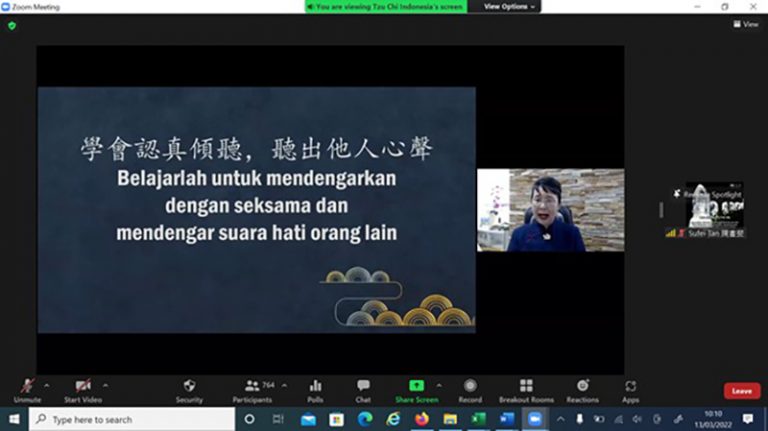Open the Security options
Image resolution: width=768 pixels, height=431 pixels.
[x=189, y=389]
